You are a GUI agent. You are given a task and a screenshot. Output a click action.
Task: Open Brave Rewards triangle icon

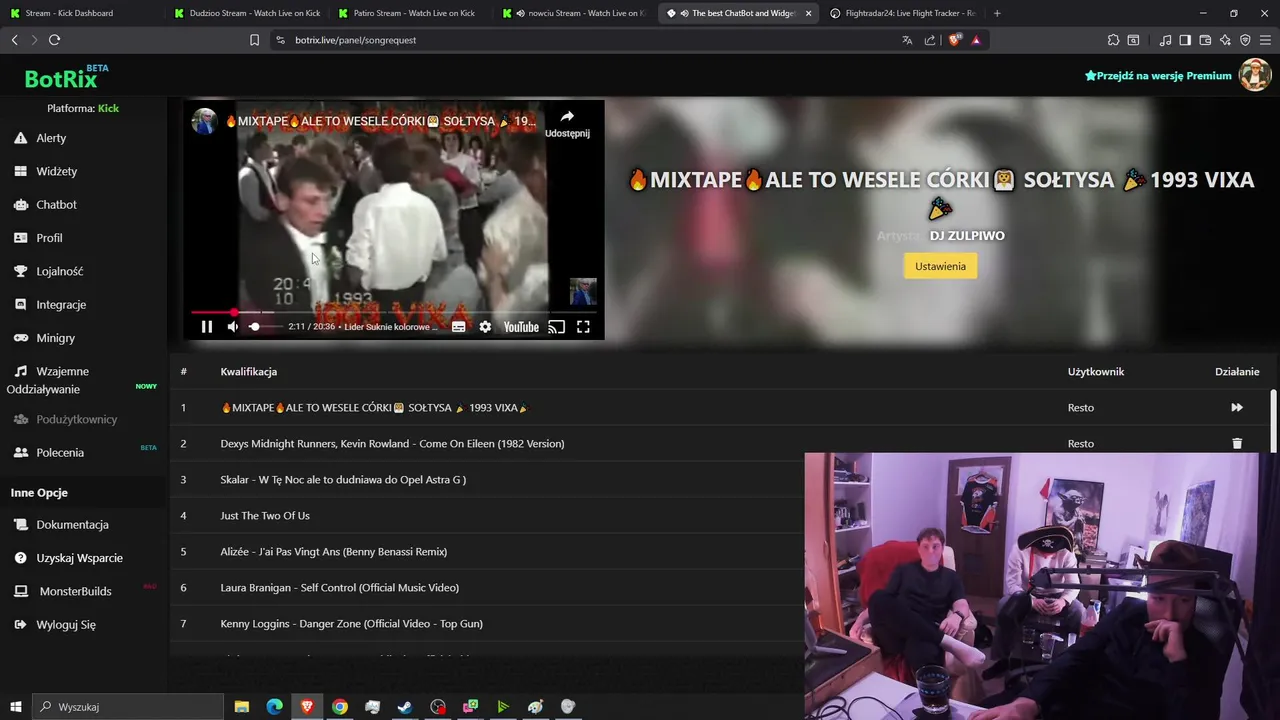click(x=975, y=40)
